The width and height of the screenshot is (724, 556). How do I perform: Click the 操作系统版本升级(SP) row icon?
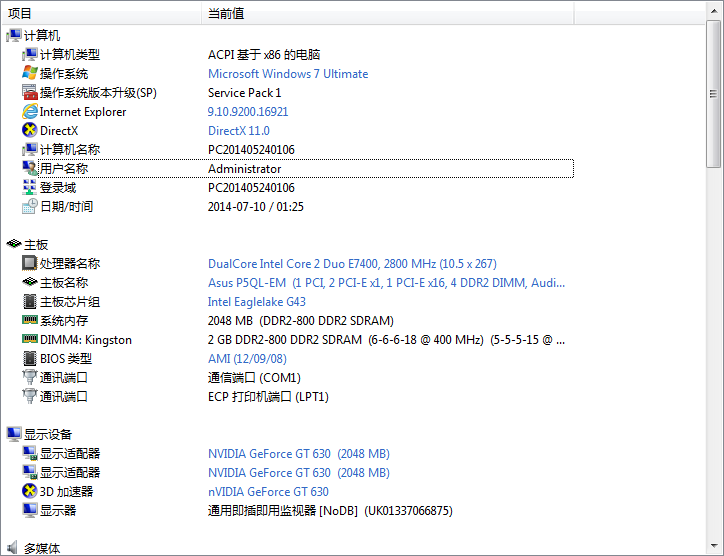pos(30,92)
